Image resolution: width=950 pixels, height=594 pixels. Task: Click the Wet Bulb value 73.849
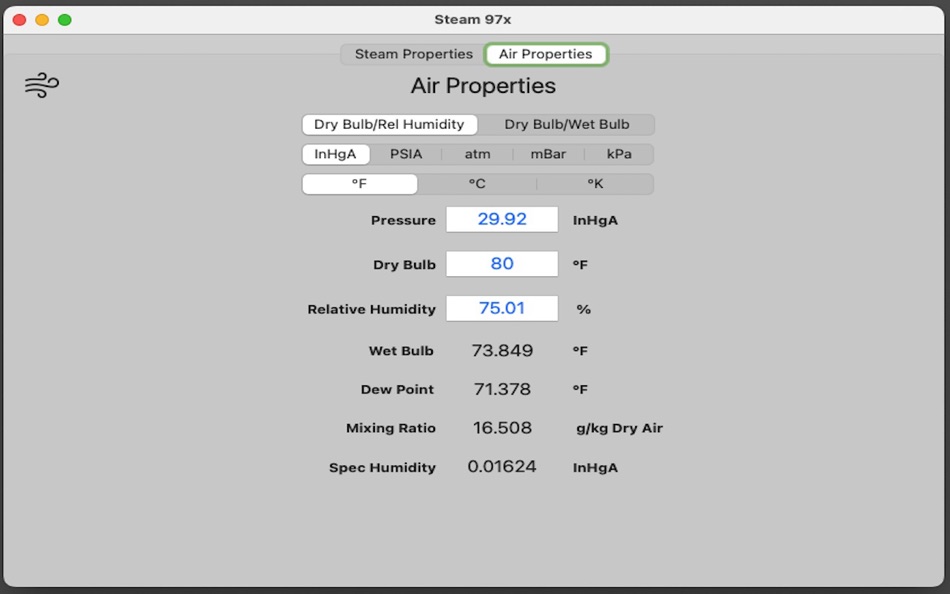[502, 350]
